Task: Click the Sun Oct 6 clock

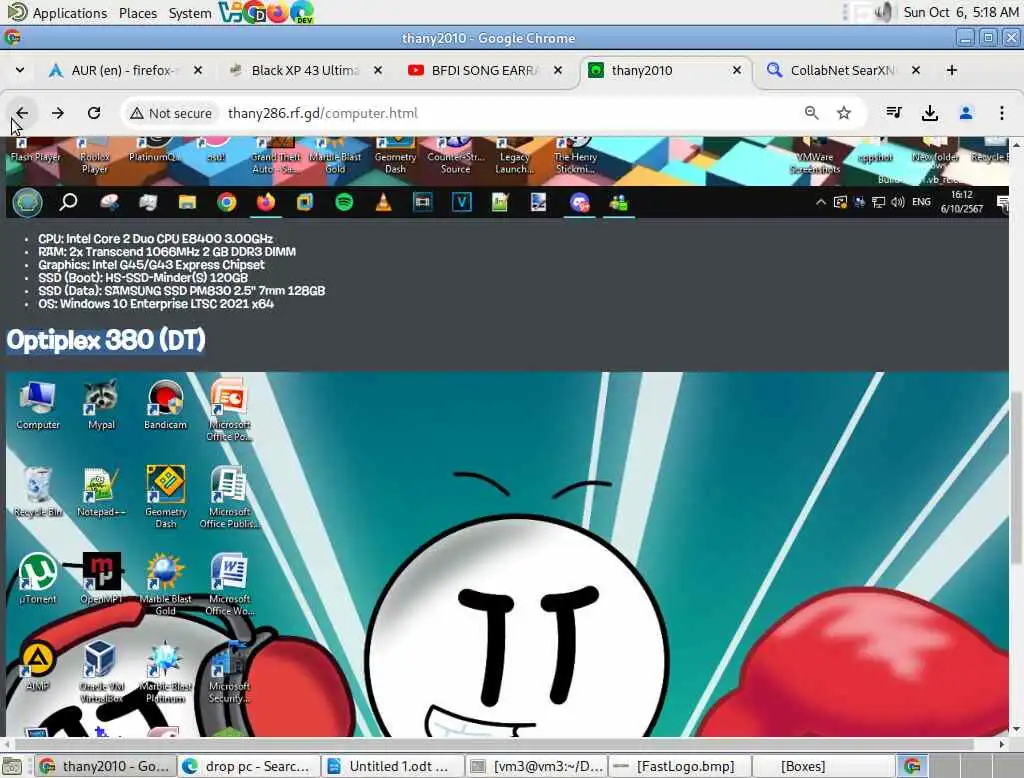Action: [961, 12]
